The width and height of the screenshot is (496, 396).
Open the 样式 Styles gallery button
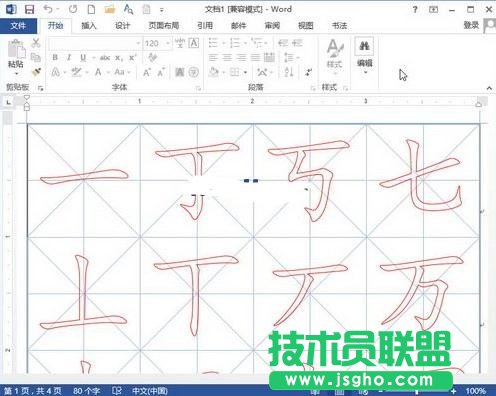pos(334,56)
